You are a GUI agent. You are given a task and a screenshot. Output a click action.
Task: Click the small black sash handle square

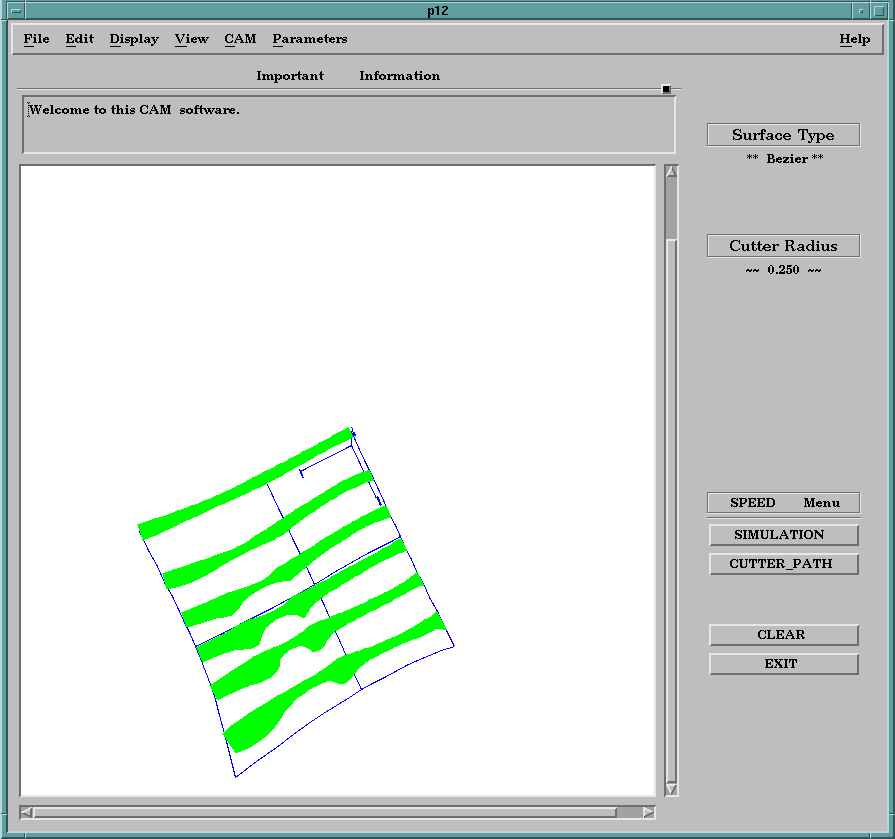coord(666,89)
